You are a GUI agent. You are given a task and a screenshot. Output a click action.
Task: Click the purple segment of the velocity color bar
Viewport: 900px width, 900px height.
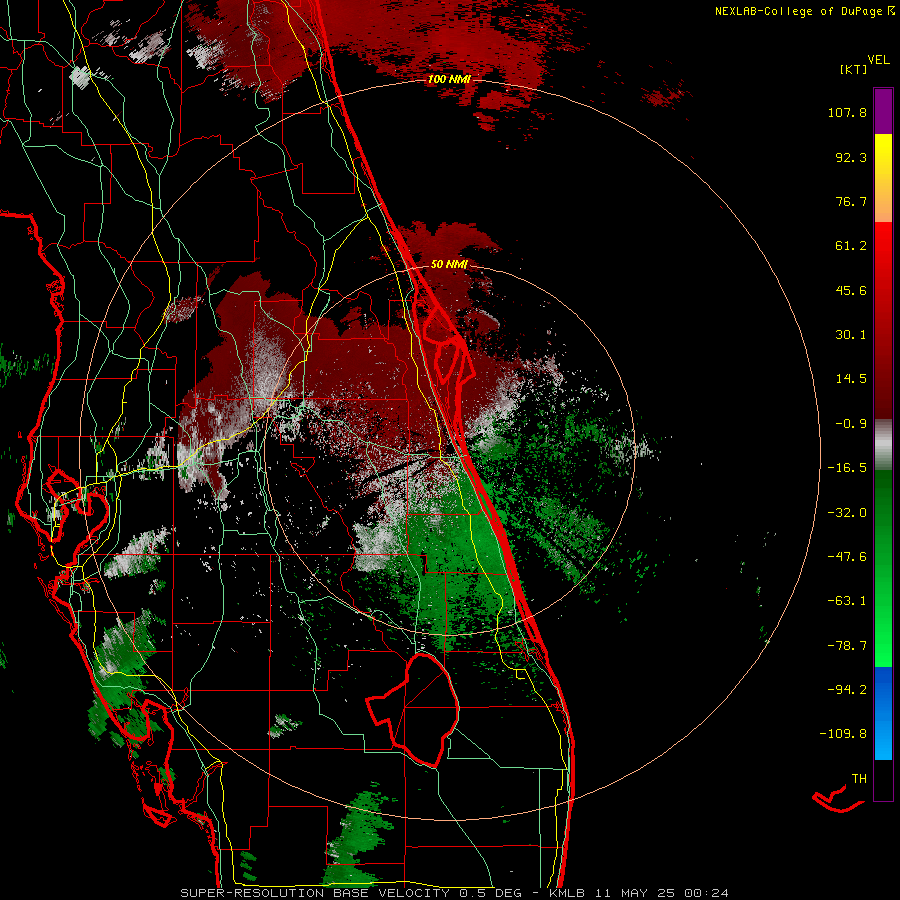click(883, 111)
